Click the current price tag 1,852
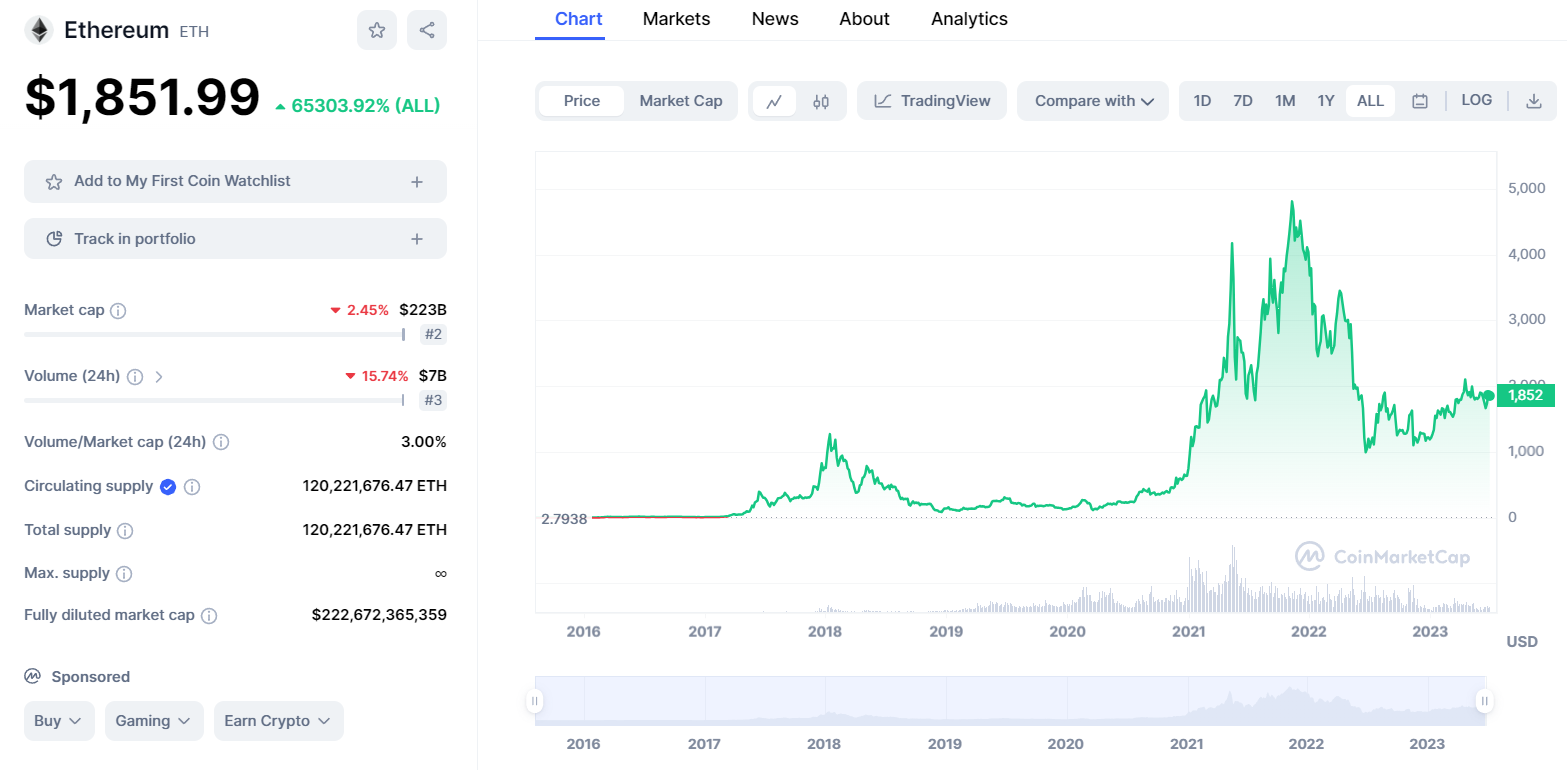 click(x=1525, y=395)
